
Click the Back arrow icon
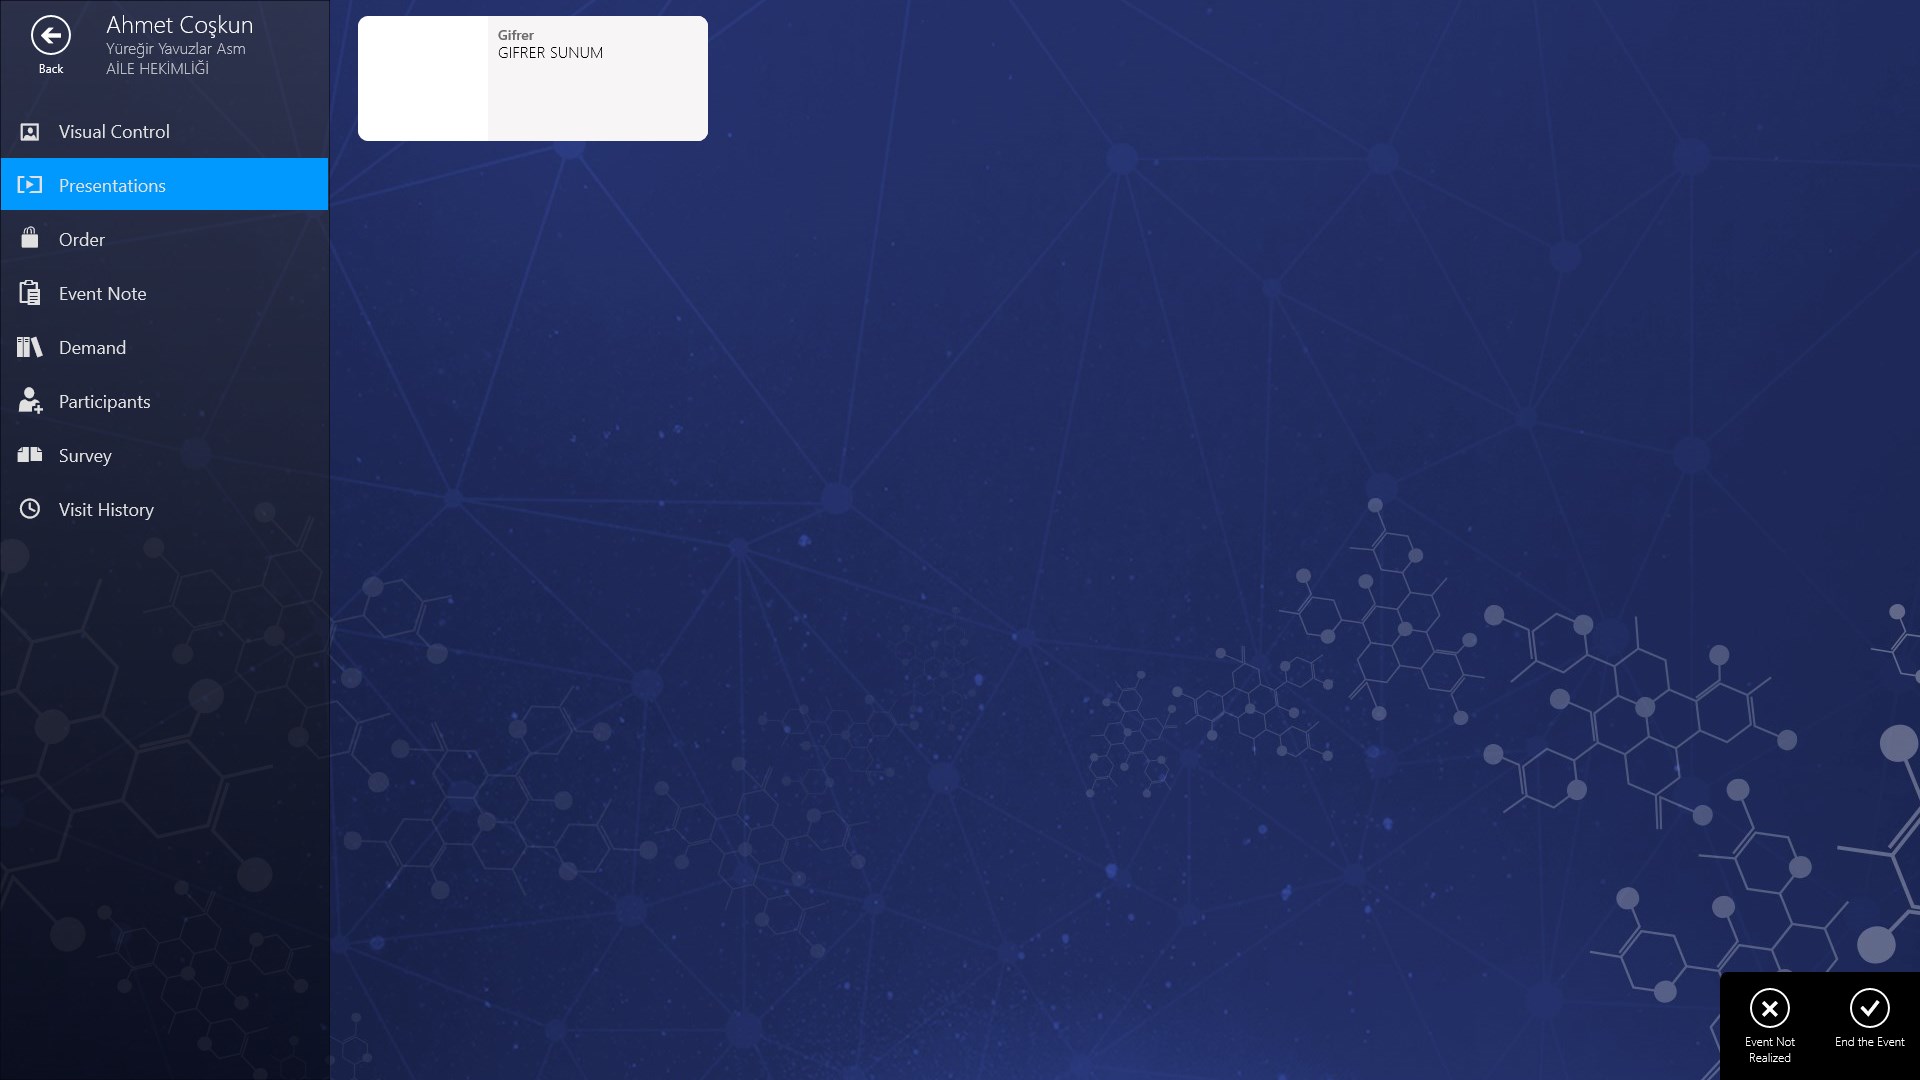pos(51,36)
